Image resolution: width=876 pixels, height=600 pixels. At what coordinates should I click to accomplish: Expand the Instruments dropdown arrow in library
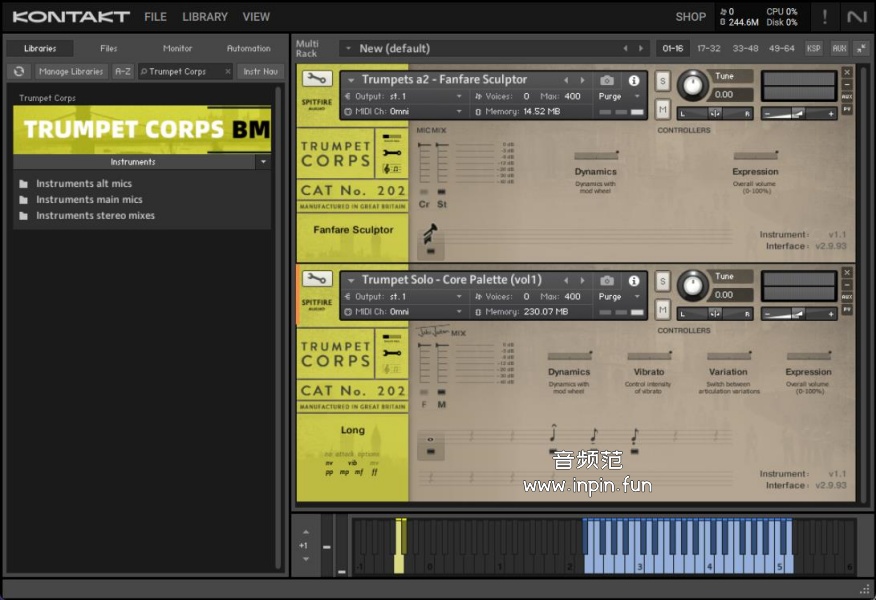pyautogui.click(x=263, y=161)
